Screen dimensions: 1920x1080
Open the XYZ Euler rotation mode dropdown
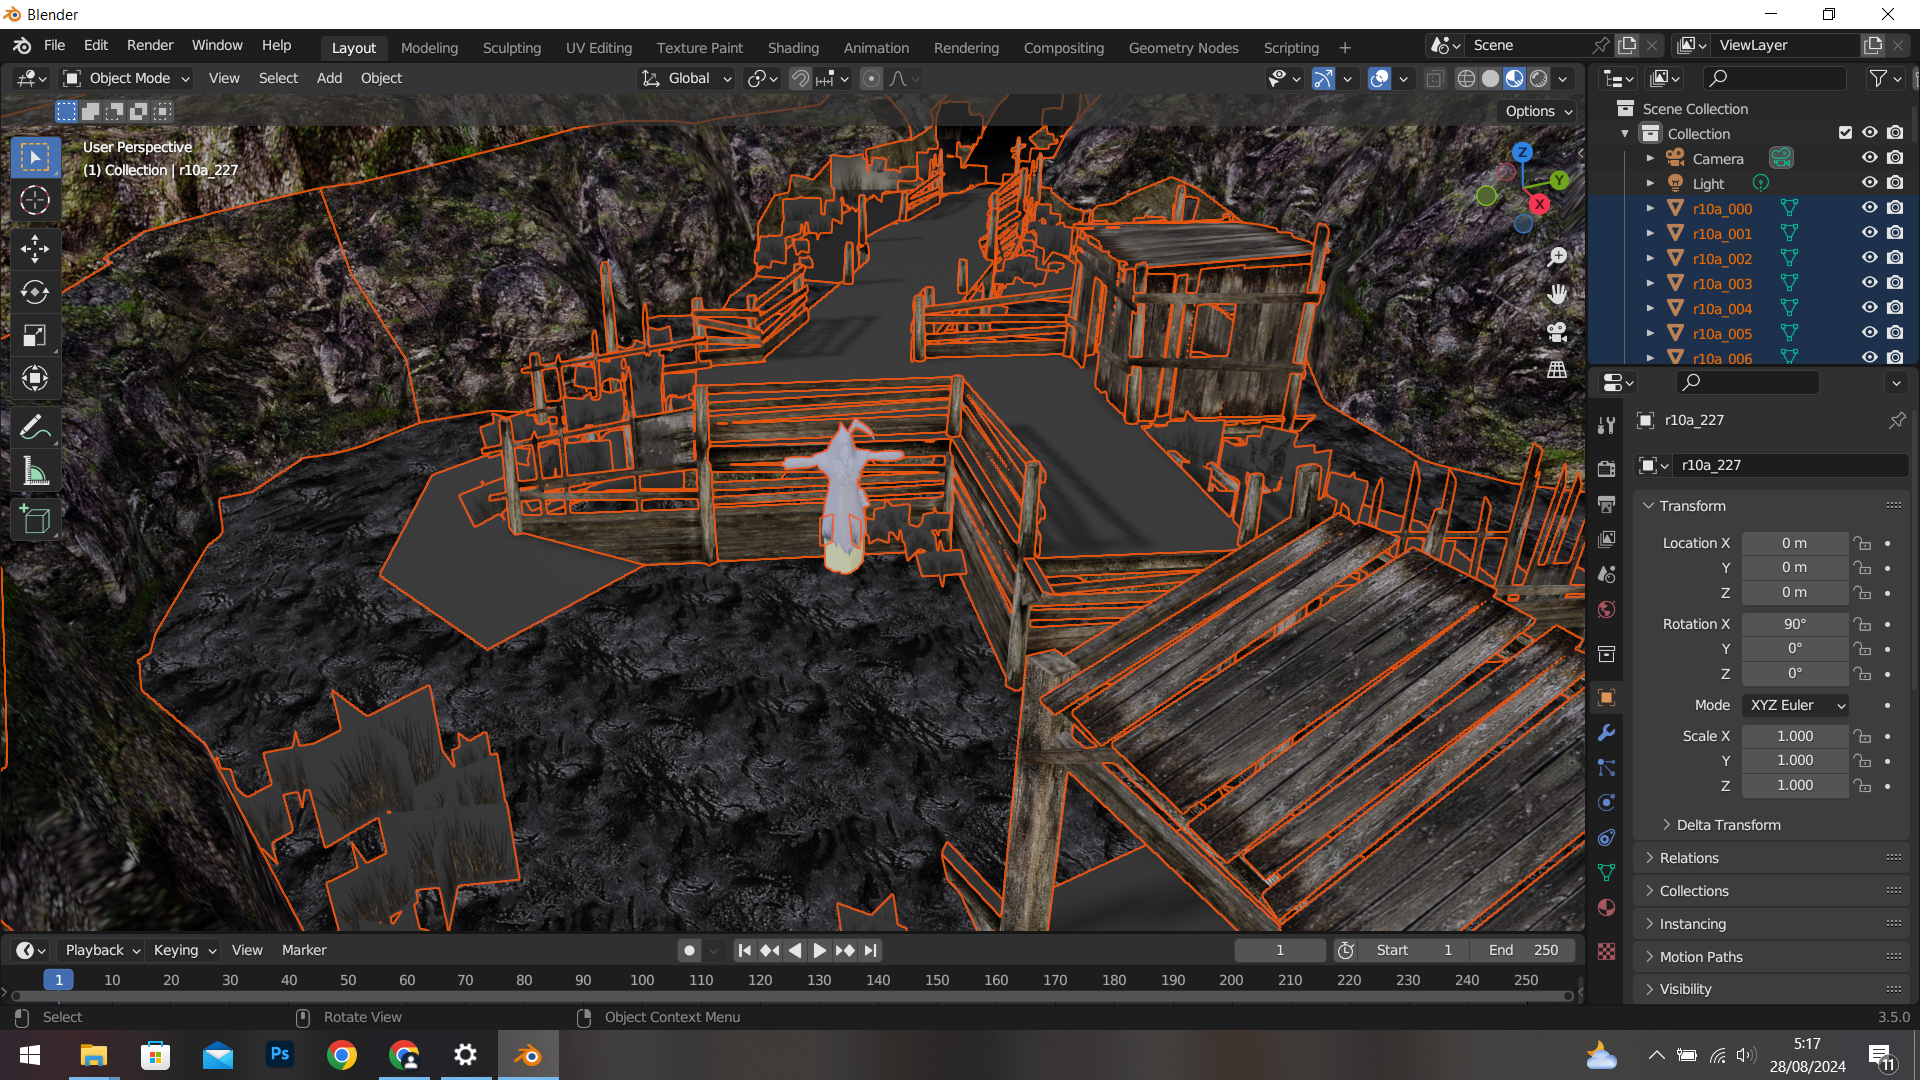1795,705
